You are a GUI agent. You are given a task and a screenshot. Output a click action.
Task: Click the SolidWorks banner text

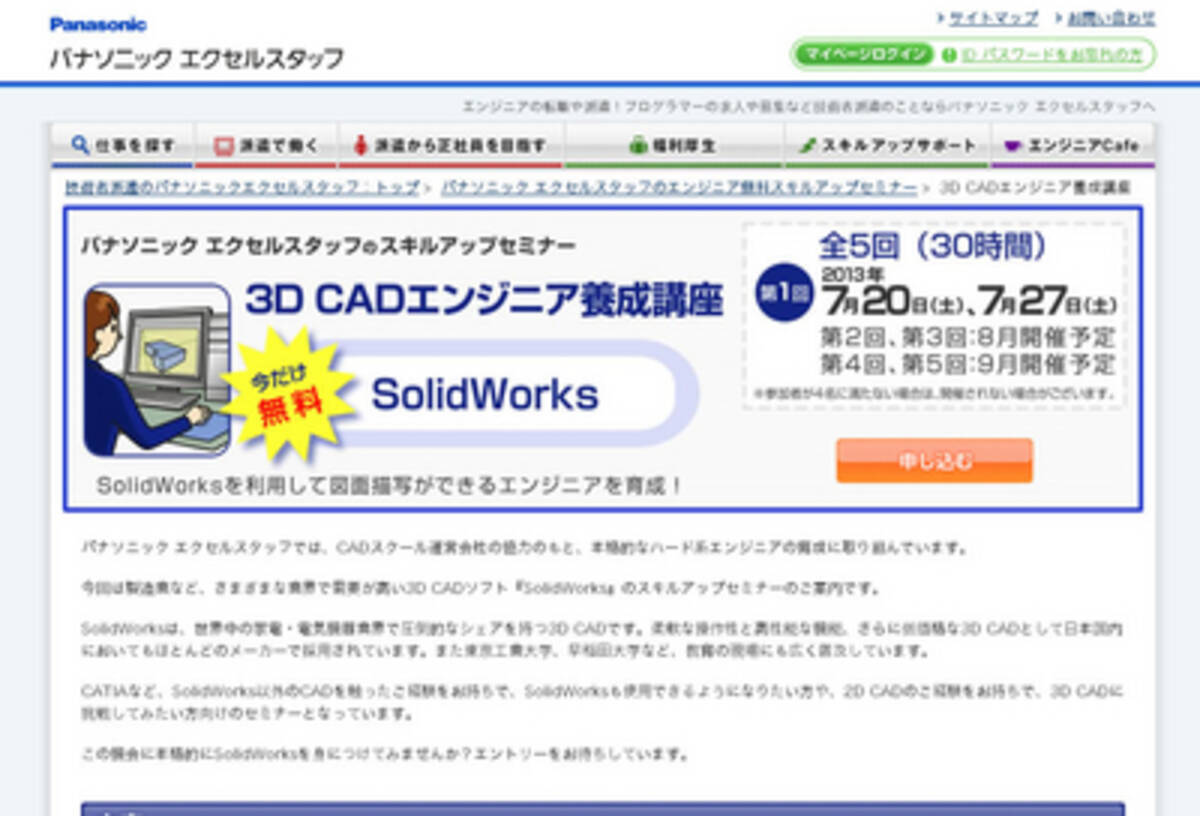[x=485, y=395]
